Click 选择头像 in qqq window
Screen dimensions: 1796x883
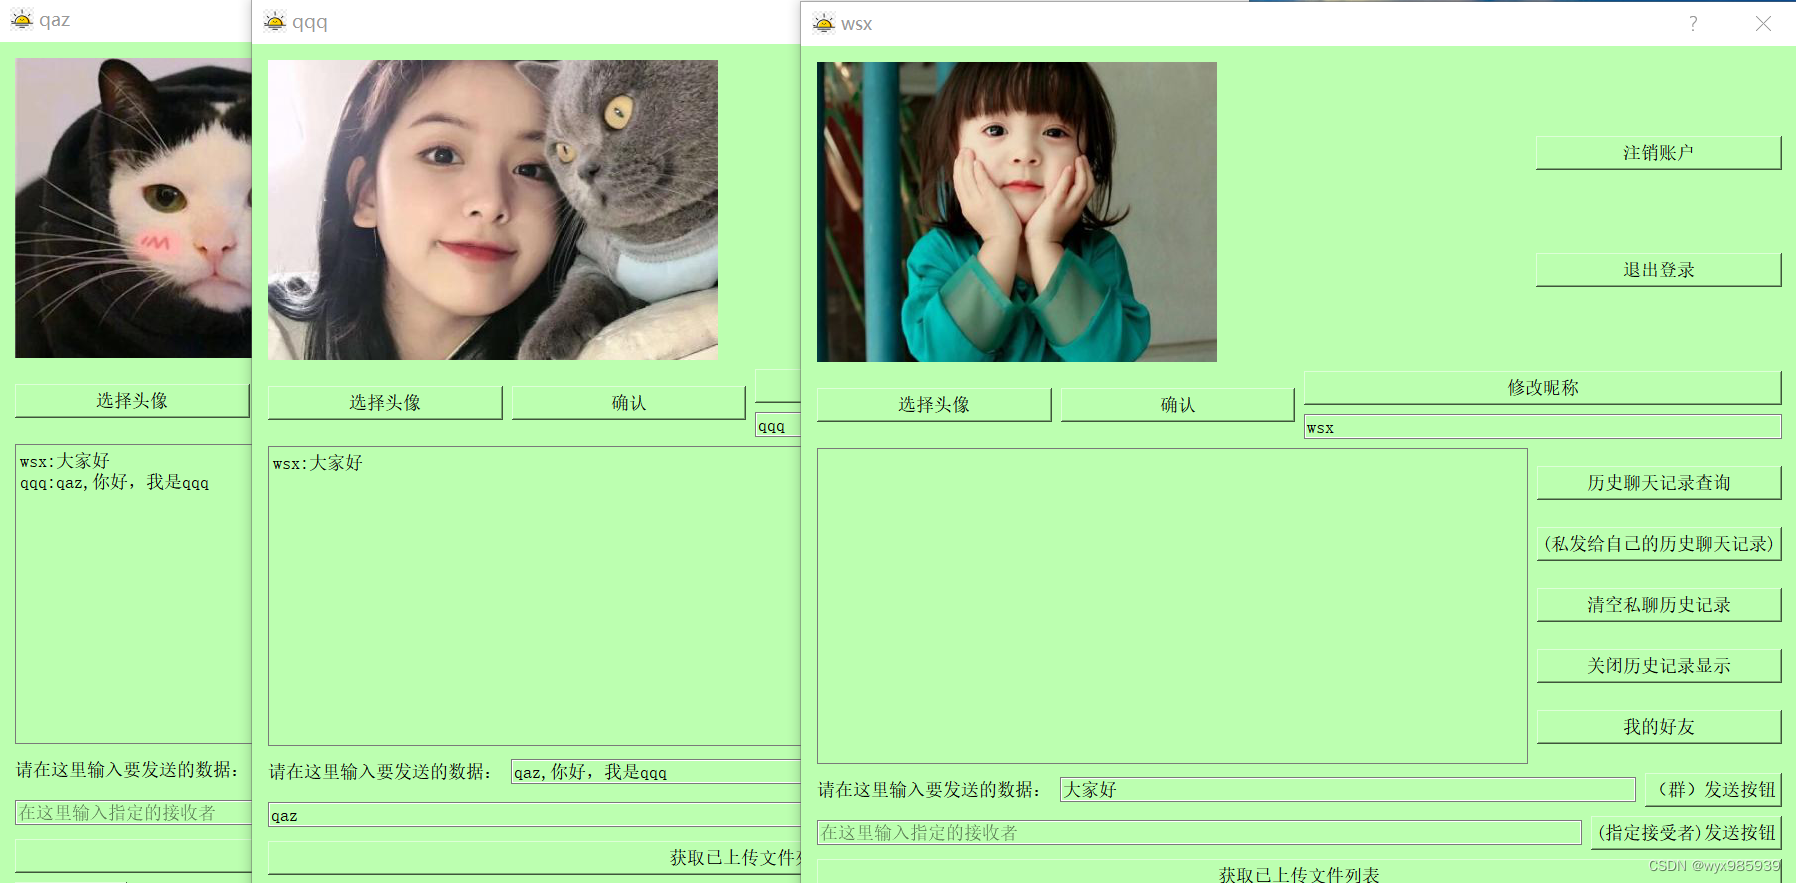point(385,403)
